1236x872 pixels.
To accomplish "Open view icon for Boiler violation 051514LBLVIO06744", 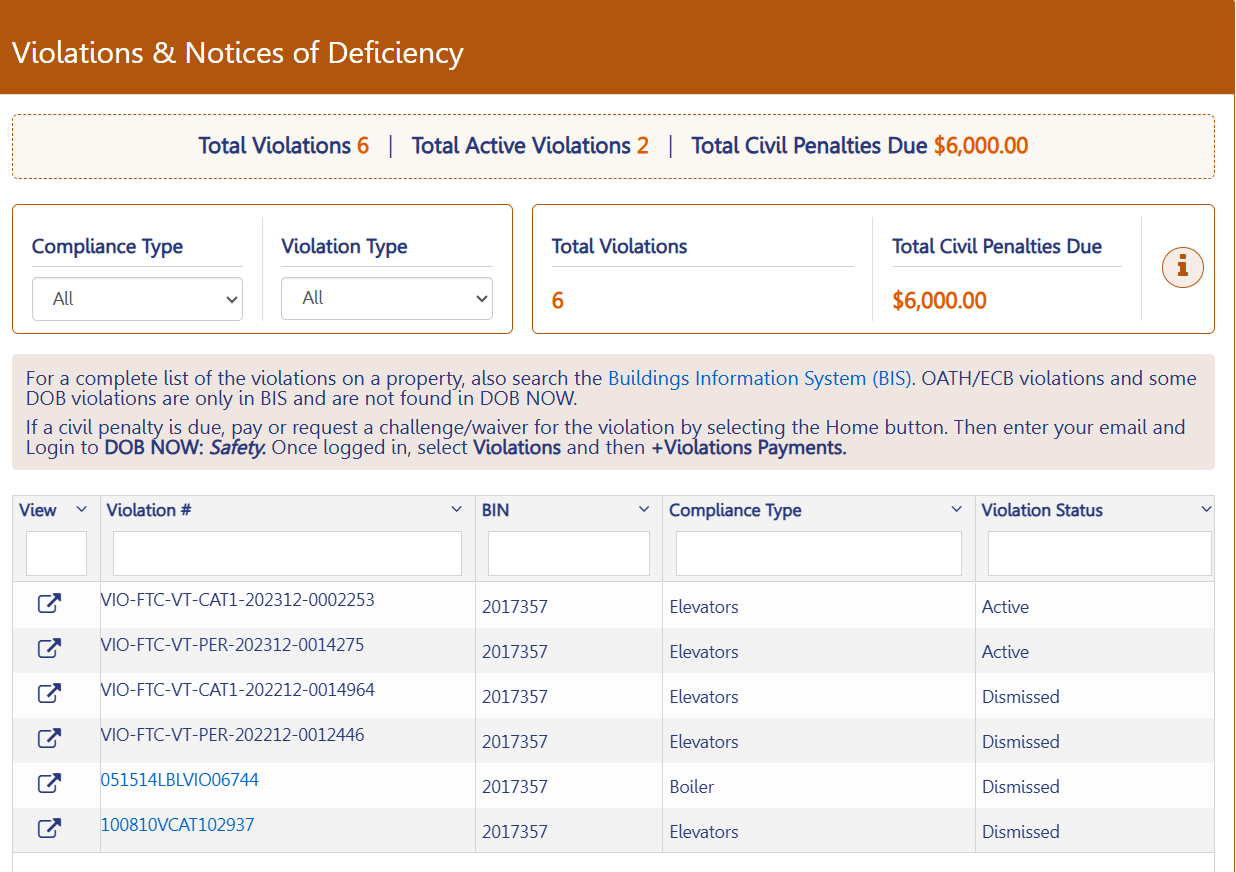I will pyautogui.click(x=49, y=784).
